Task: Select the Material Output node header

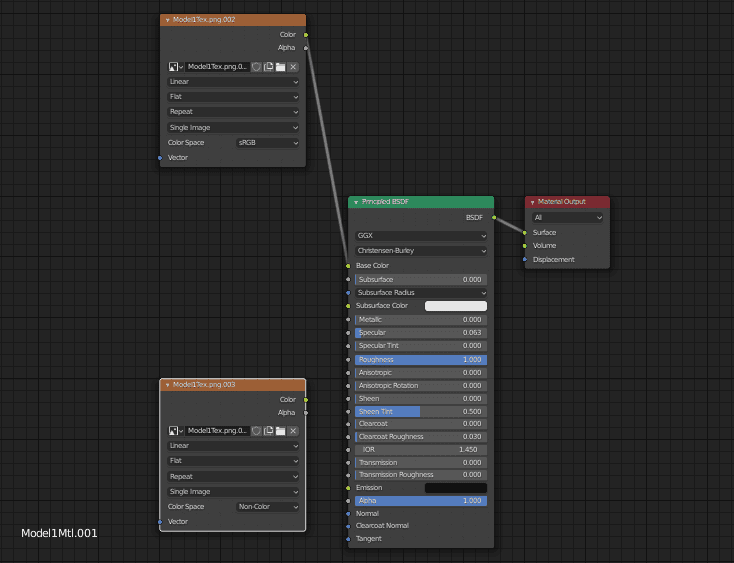Action: [x=567, y=202]
